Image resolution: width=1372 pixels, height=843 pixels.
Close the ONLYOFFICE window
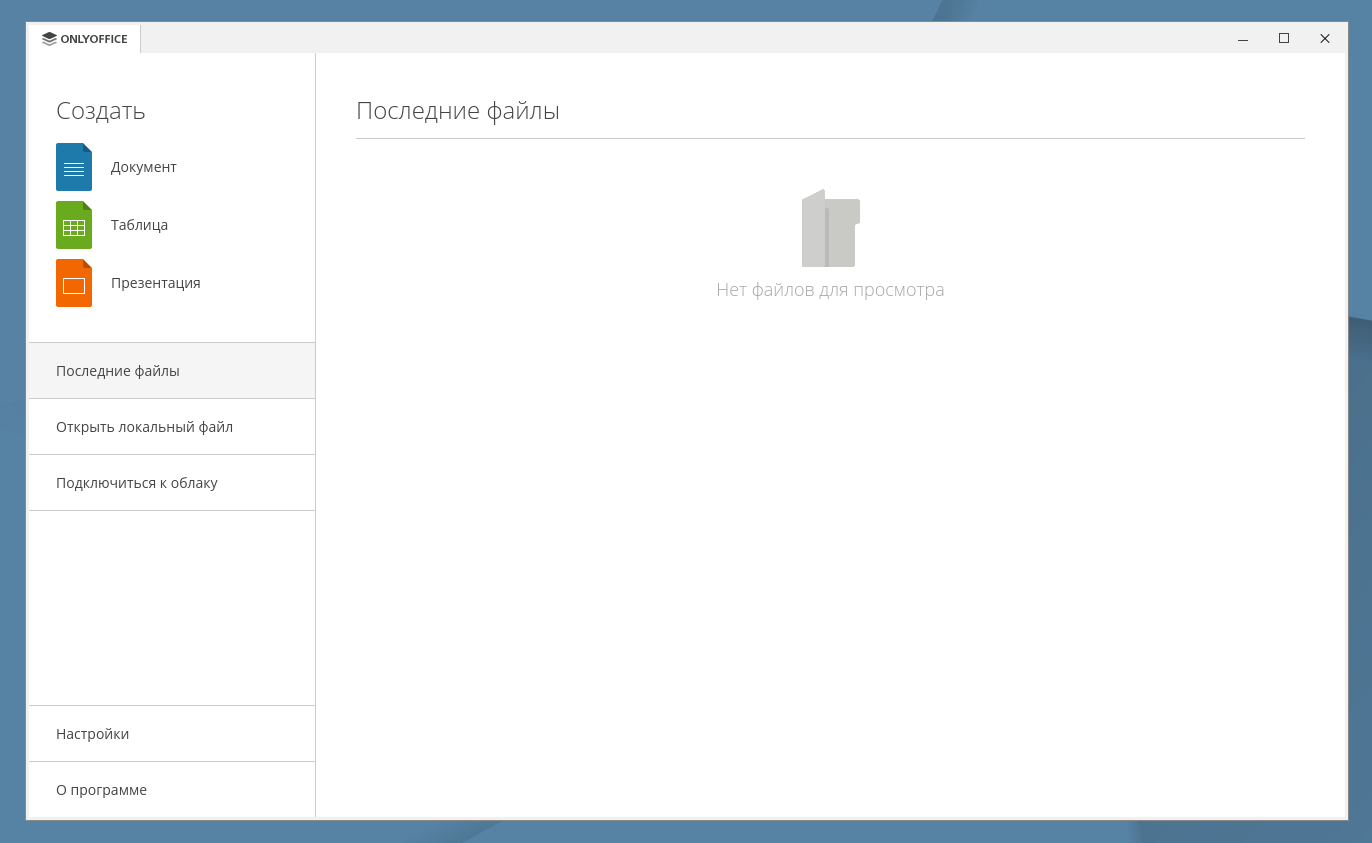pyautogui.click(x=1325, y=39)
